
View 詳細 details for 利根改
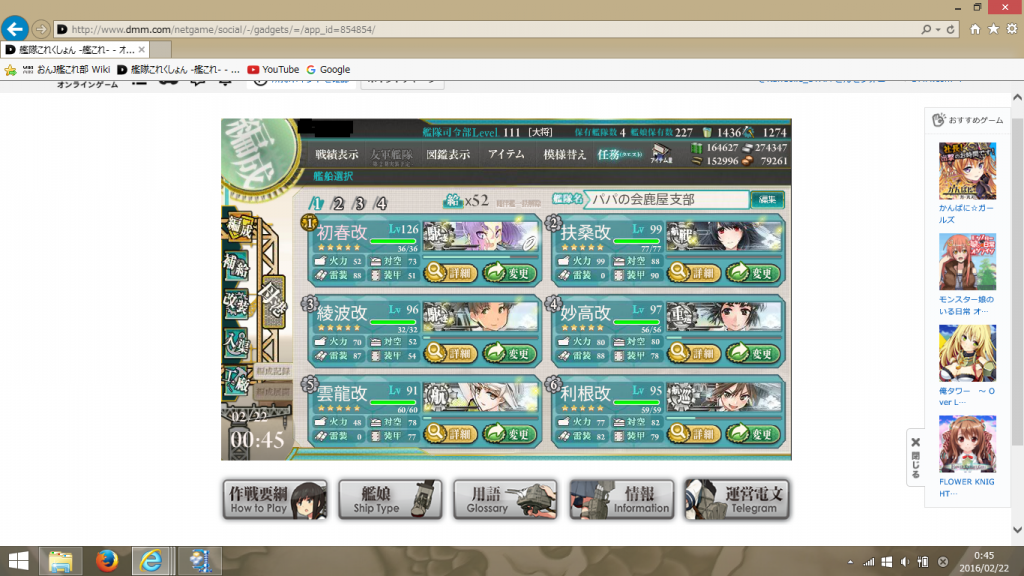(x=694, y=434)
